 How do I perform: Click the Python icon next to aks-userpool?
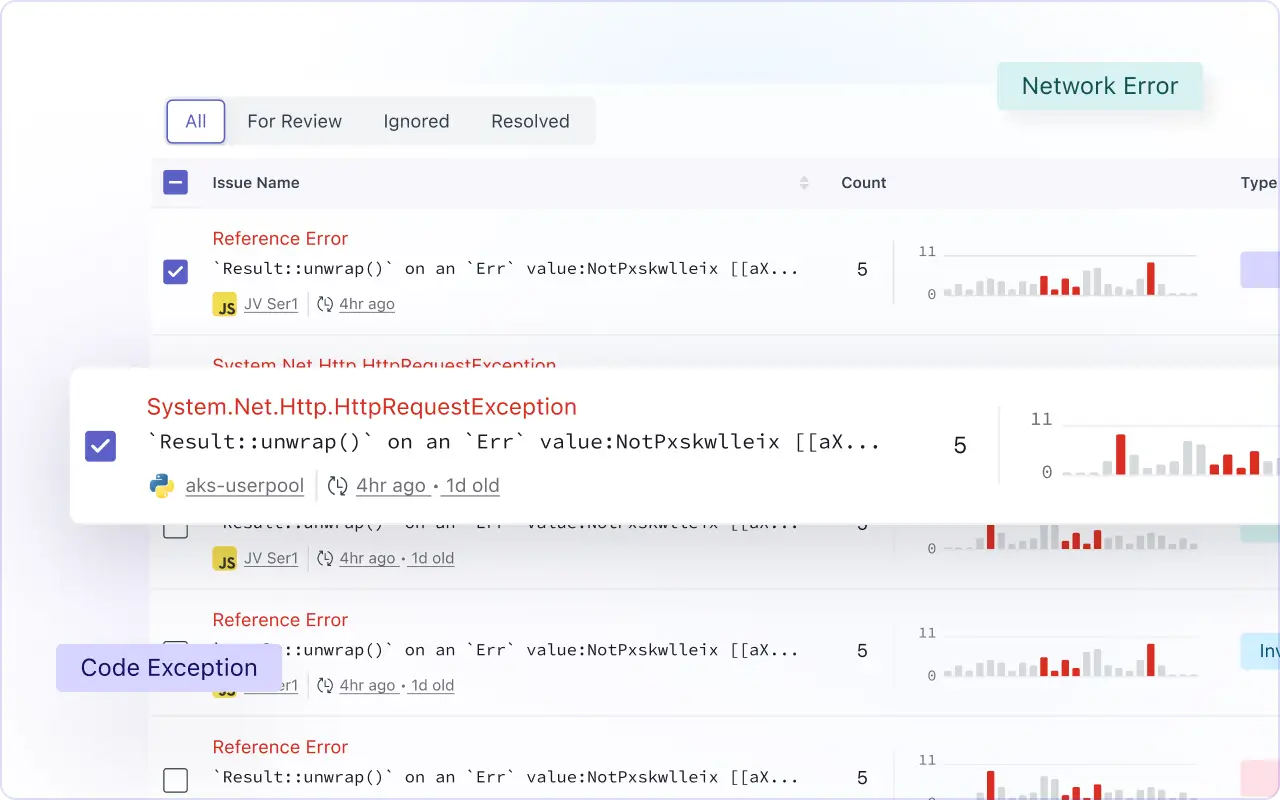pyautogui.click(x=162, y=486)
